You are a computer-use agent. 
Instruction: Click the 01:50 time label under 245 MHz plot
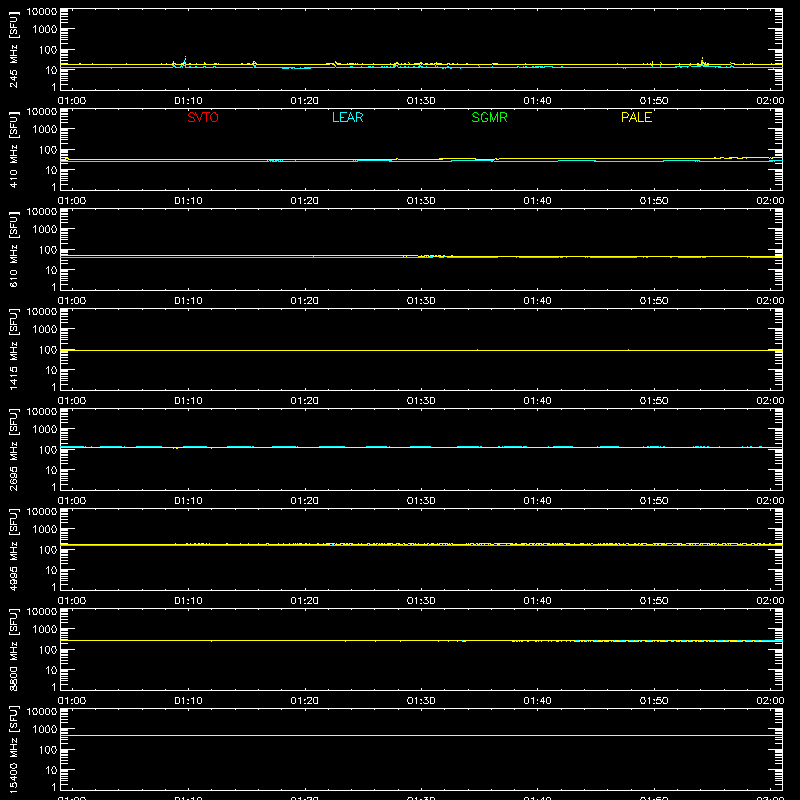tap(654, 101)
